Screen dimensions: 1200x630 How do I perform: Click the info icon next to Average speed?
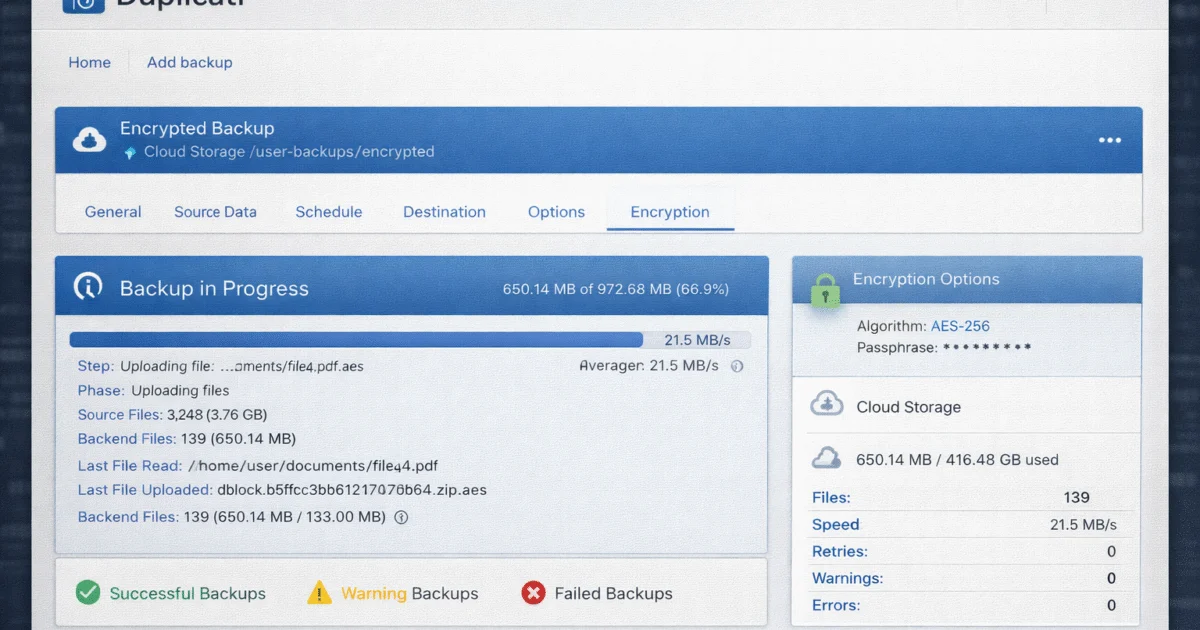coord(737,366)
